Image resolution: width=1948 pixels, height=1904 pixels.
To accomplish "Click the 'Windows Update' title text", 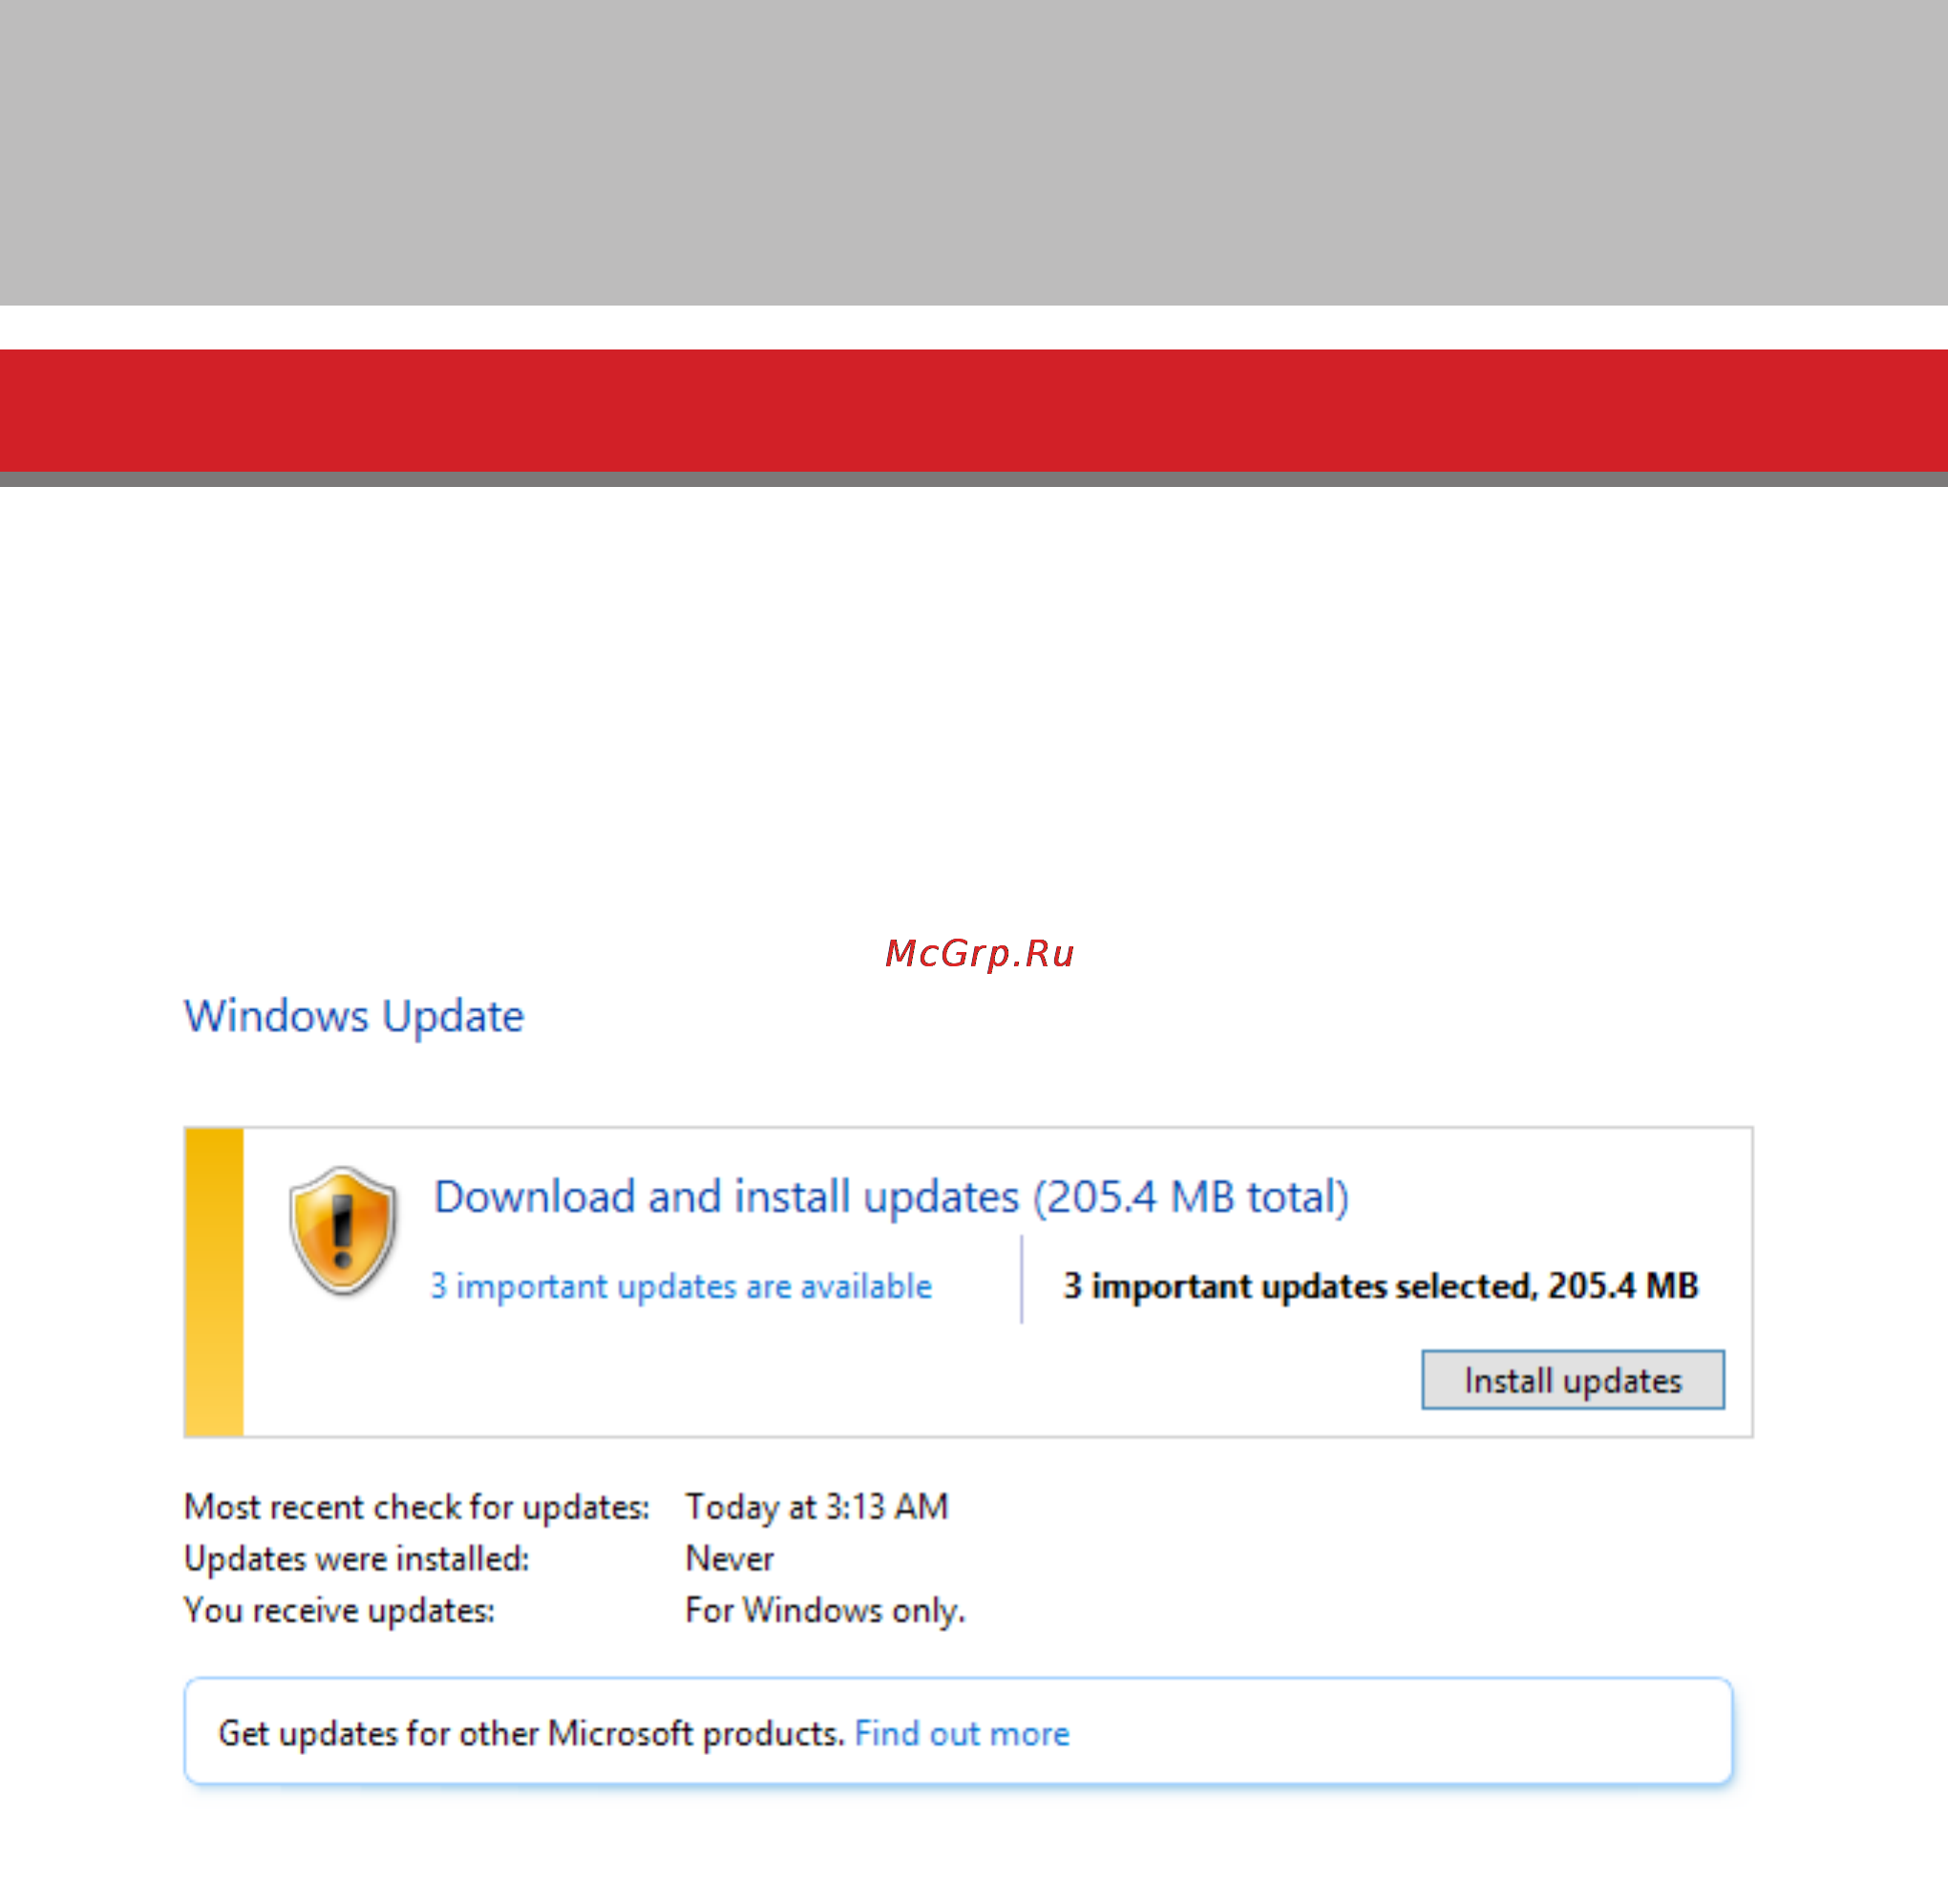I will tap(354, 1016).
